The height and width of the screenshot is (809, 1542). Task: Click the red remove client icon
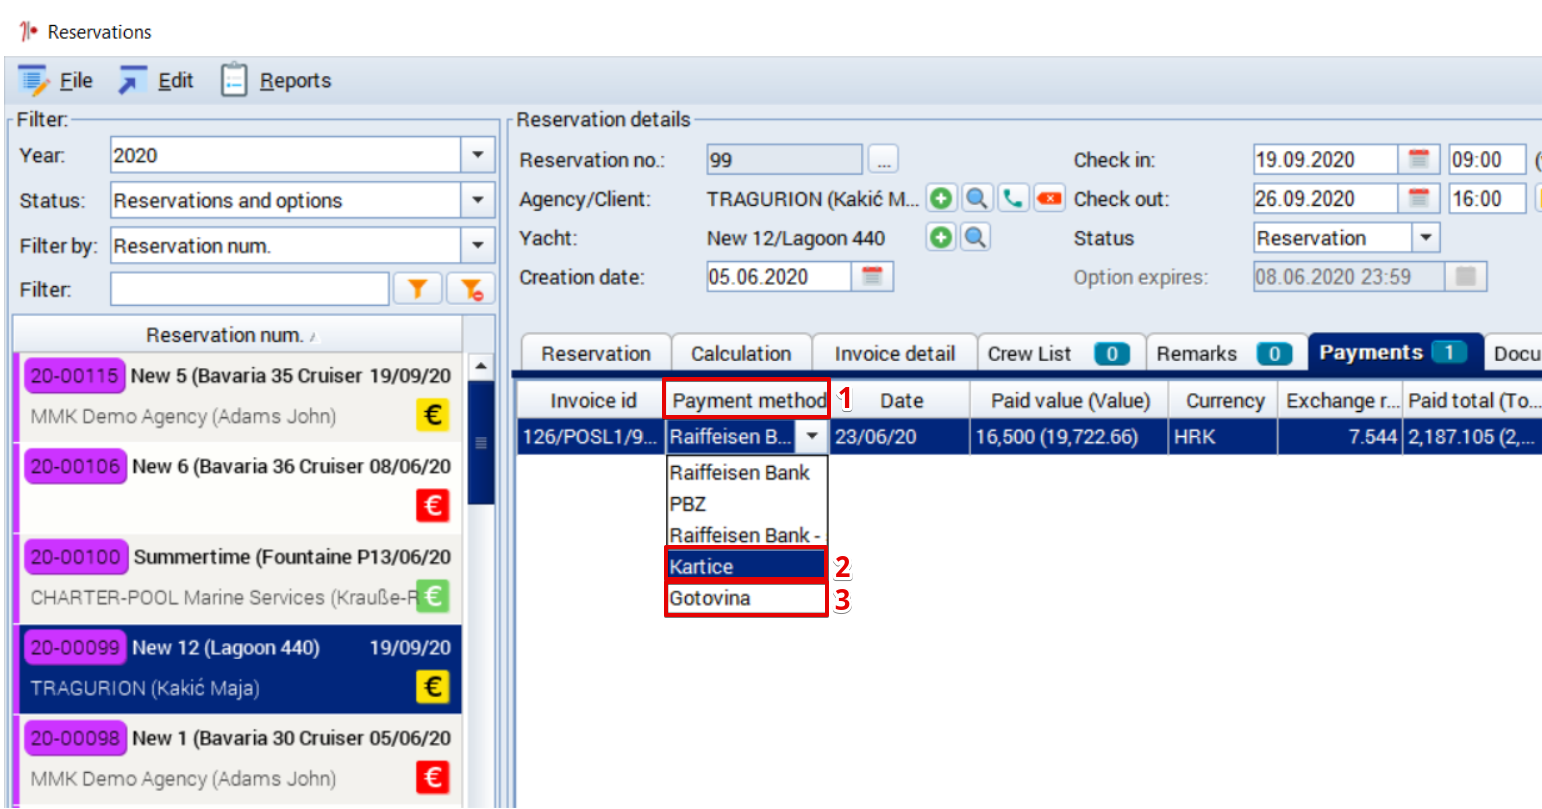(x=1049, y=198)
